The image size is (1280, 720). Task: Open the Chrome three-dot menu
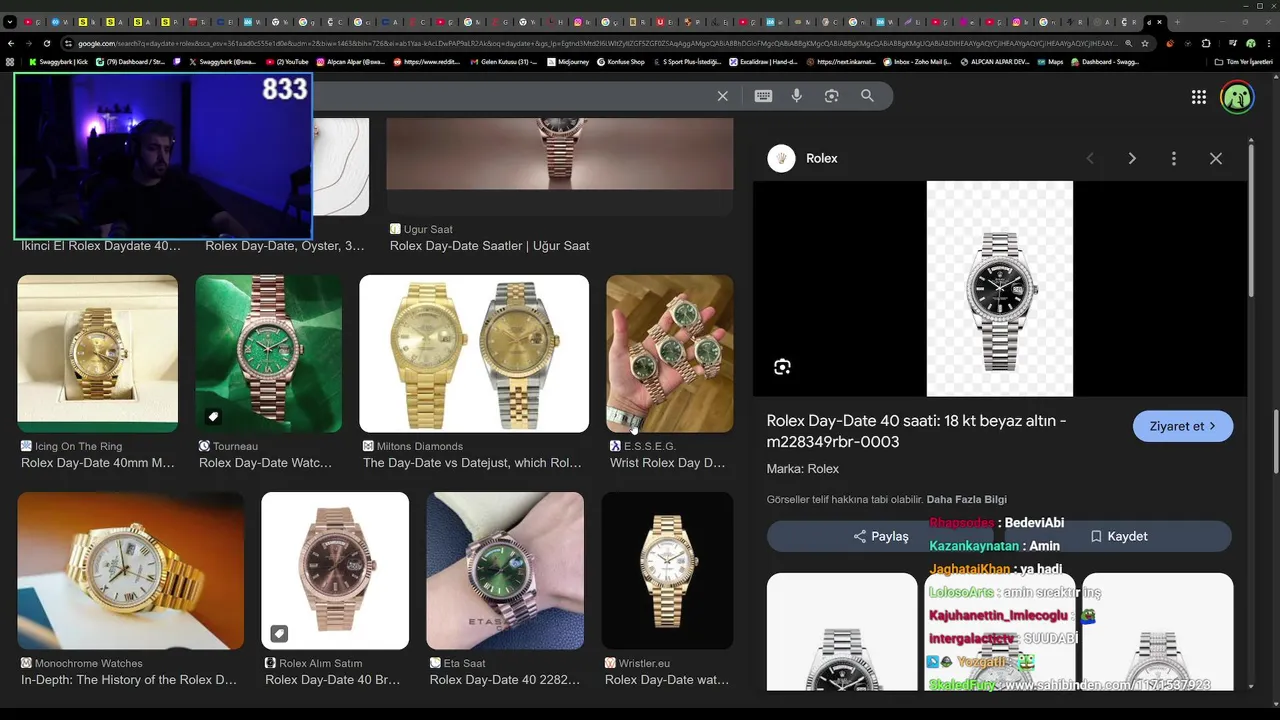[x=1269, y=43]
